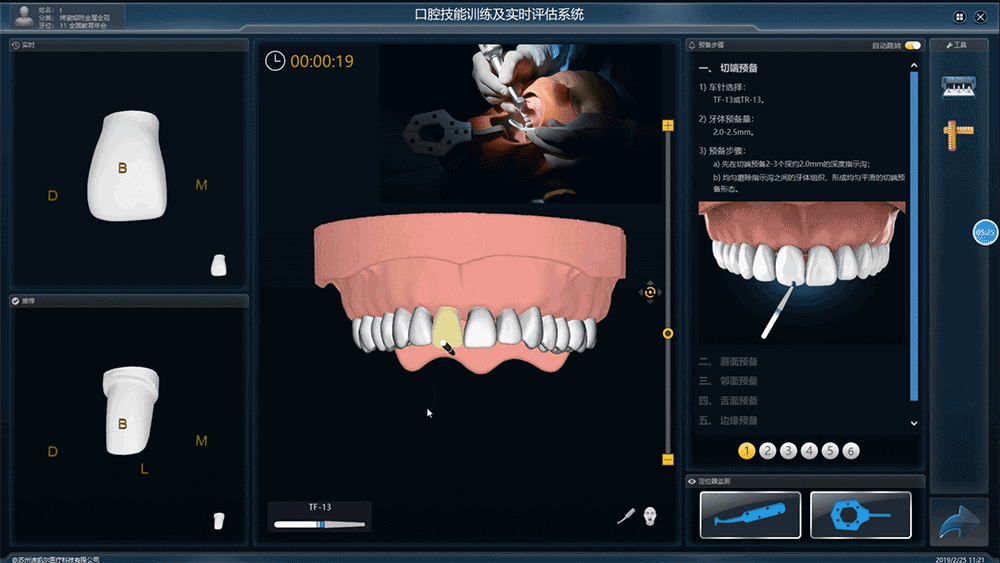Select step 6 radio circle
1000x563 pixels.
pyautogui.click(x=851, y=451)
